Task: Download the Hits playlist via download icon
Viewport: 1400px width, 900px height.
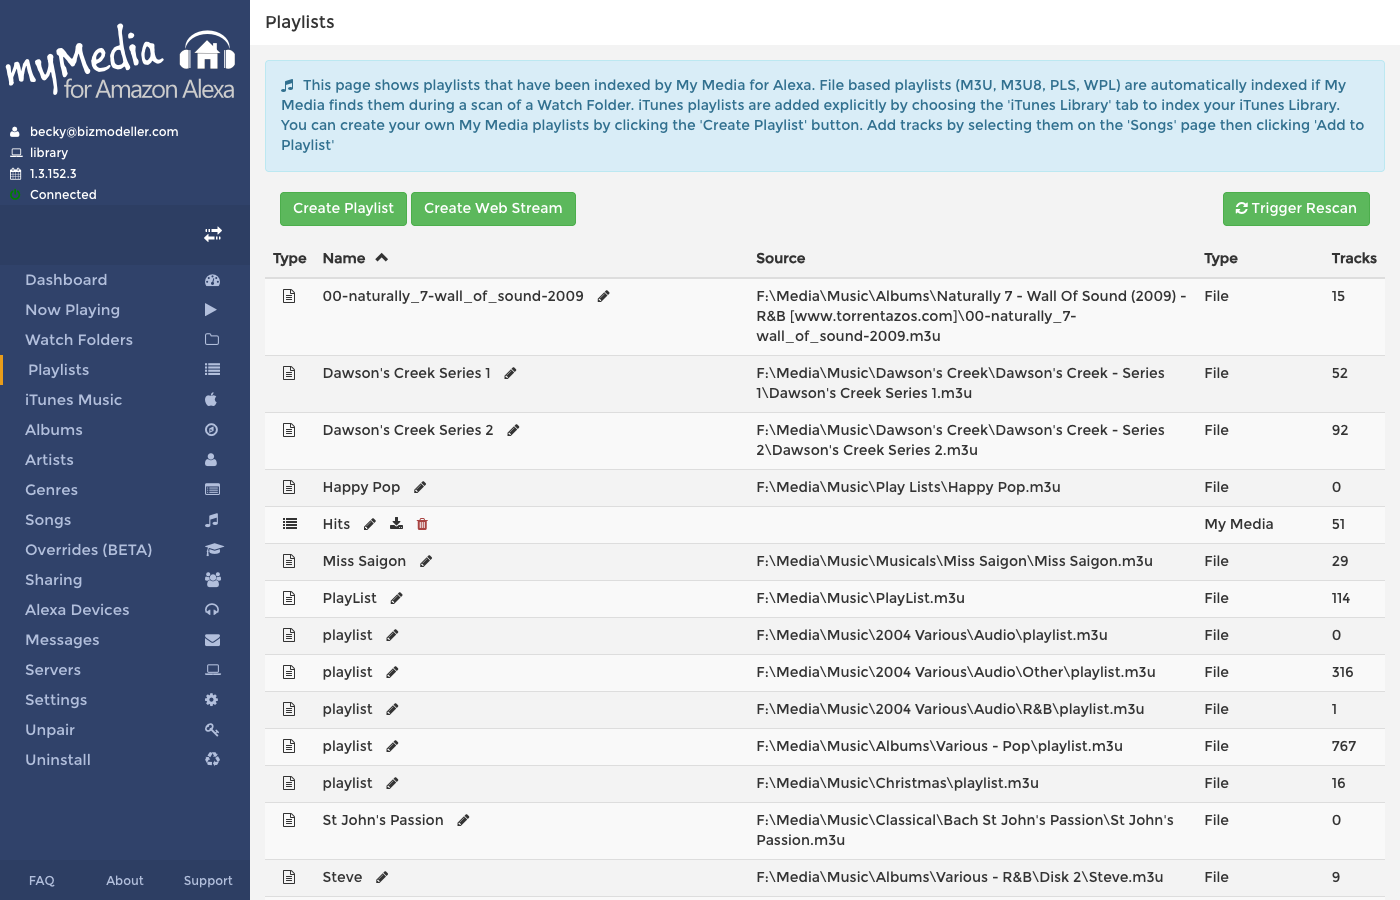Action: (396, 524)
